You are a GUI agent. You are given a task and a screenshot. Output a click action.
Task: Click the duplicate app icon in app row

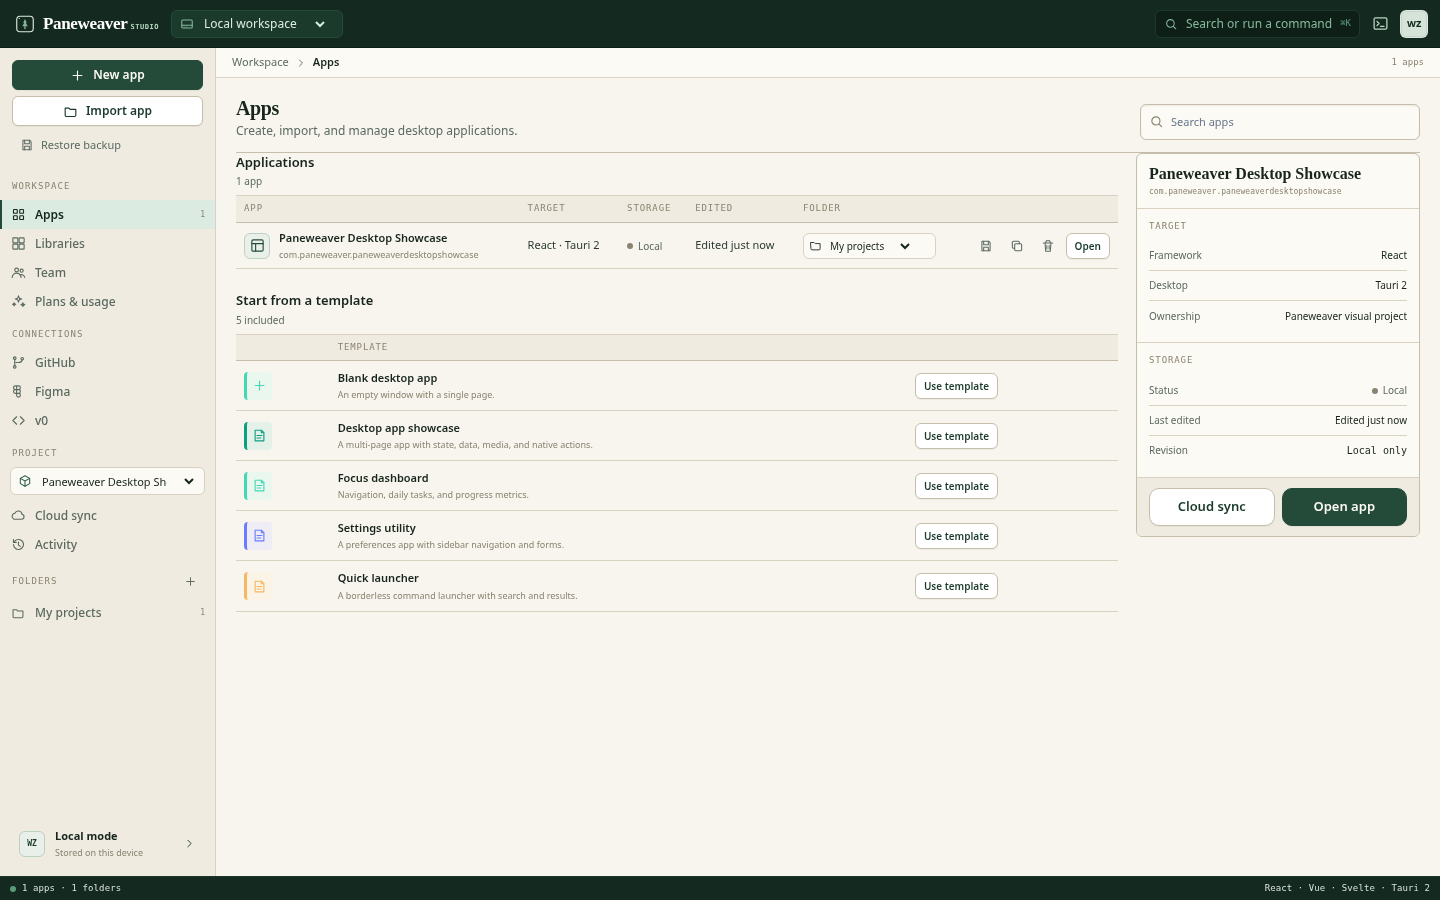1017,246
